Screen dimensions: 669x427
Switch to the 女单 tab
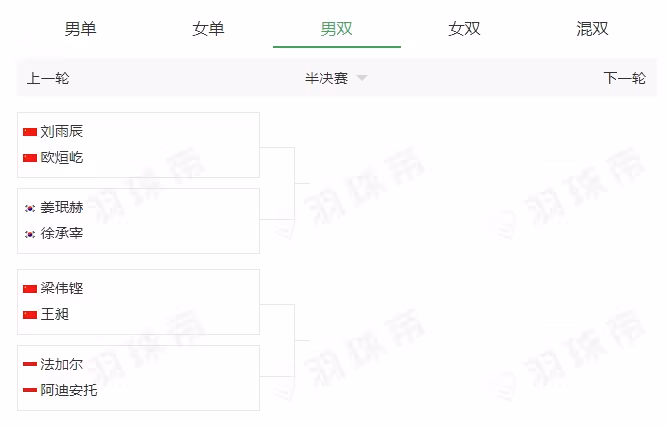[208, 29]
